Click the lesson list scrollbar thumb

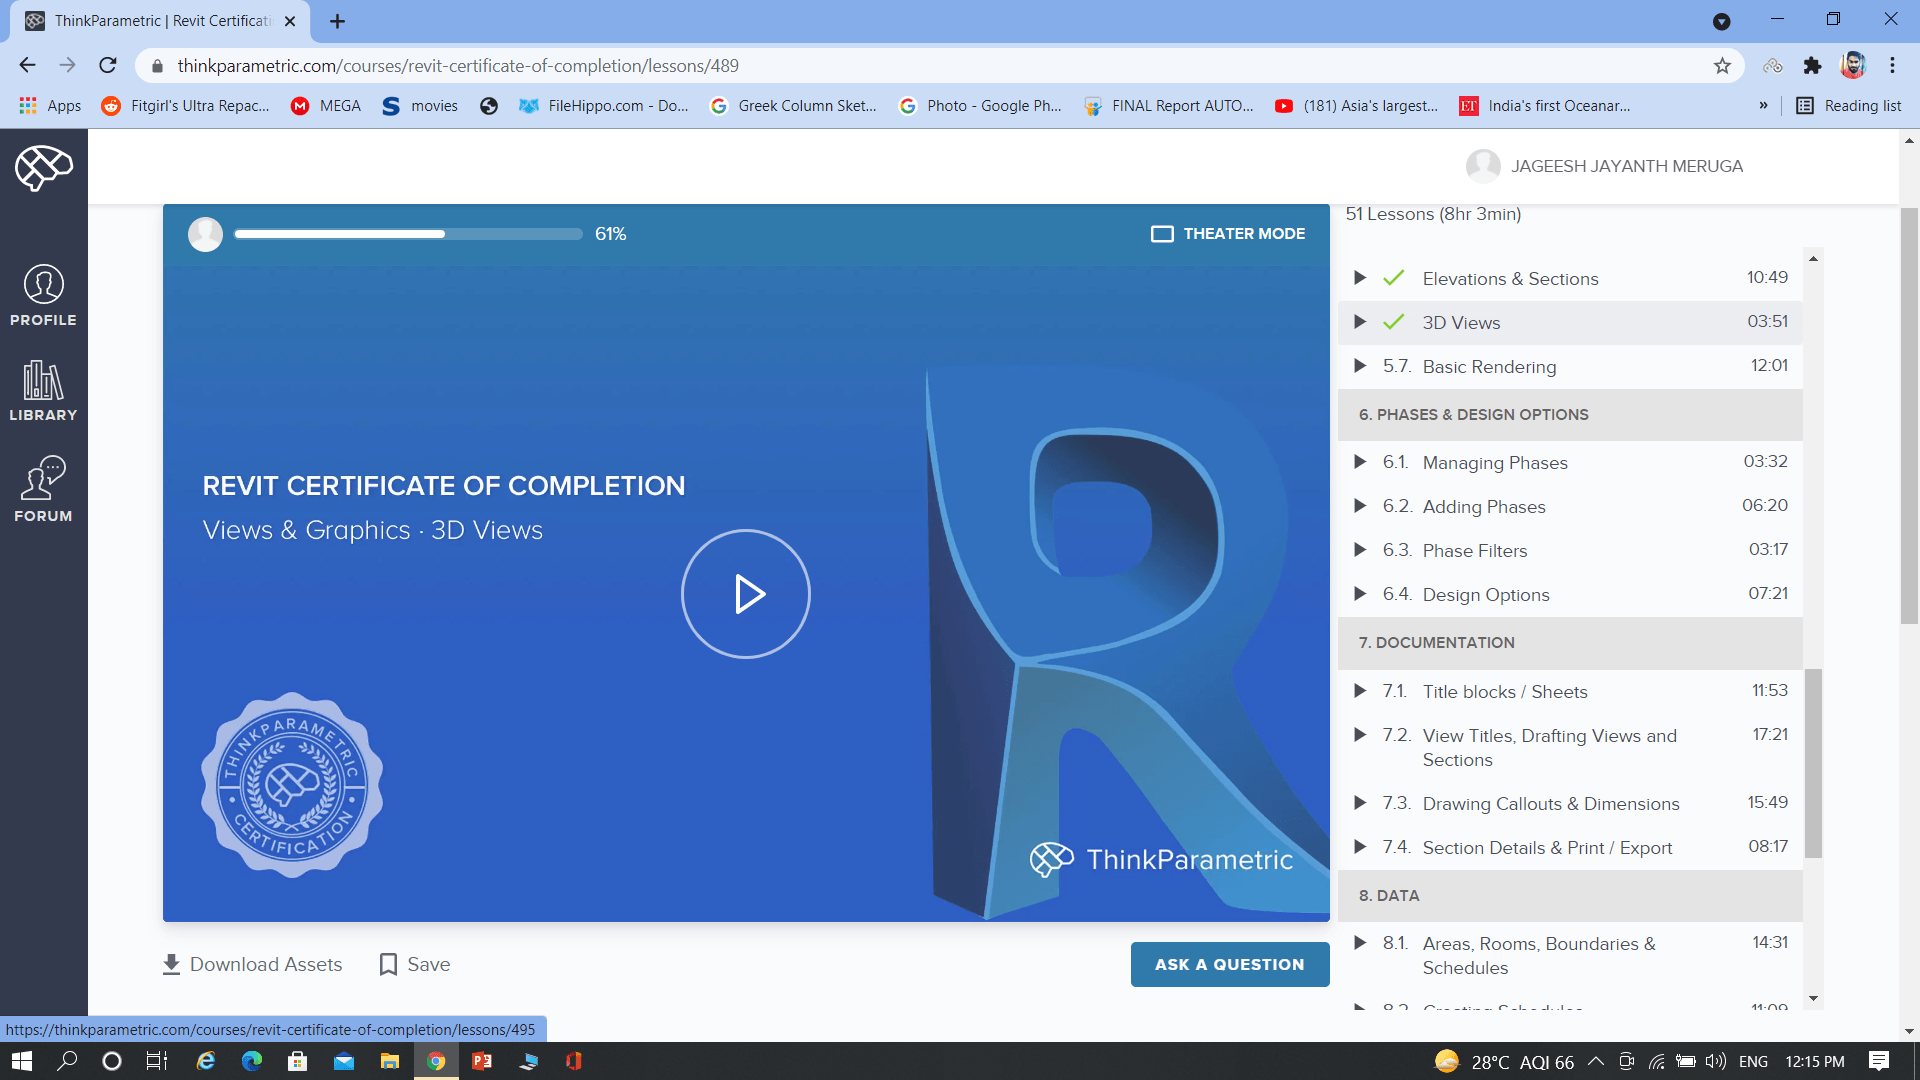pos(1813,763)
